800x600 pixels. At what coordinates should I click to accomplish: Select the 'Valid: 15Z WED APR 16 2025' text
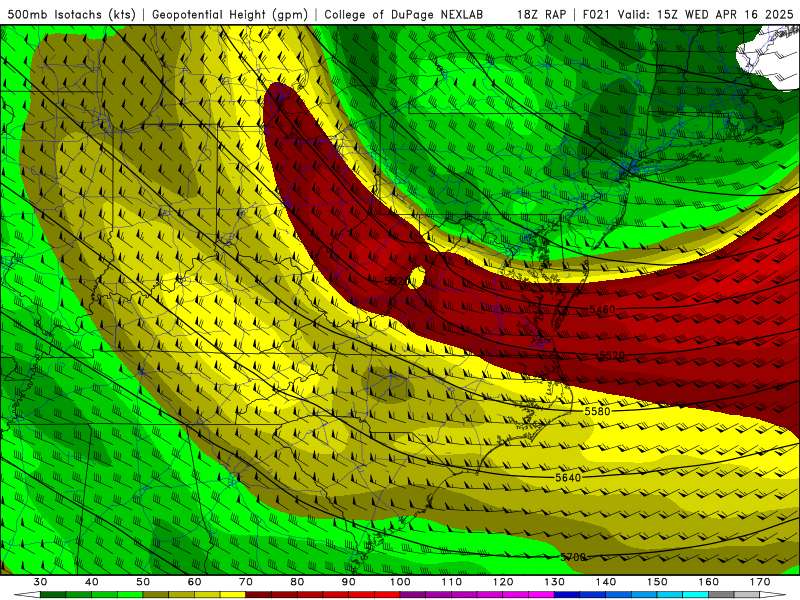[x=705, y=14]
